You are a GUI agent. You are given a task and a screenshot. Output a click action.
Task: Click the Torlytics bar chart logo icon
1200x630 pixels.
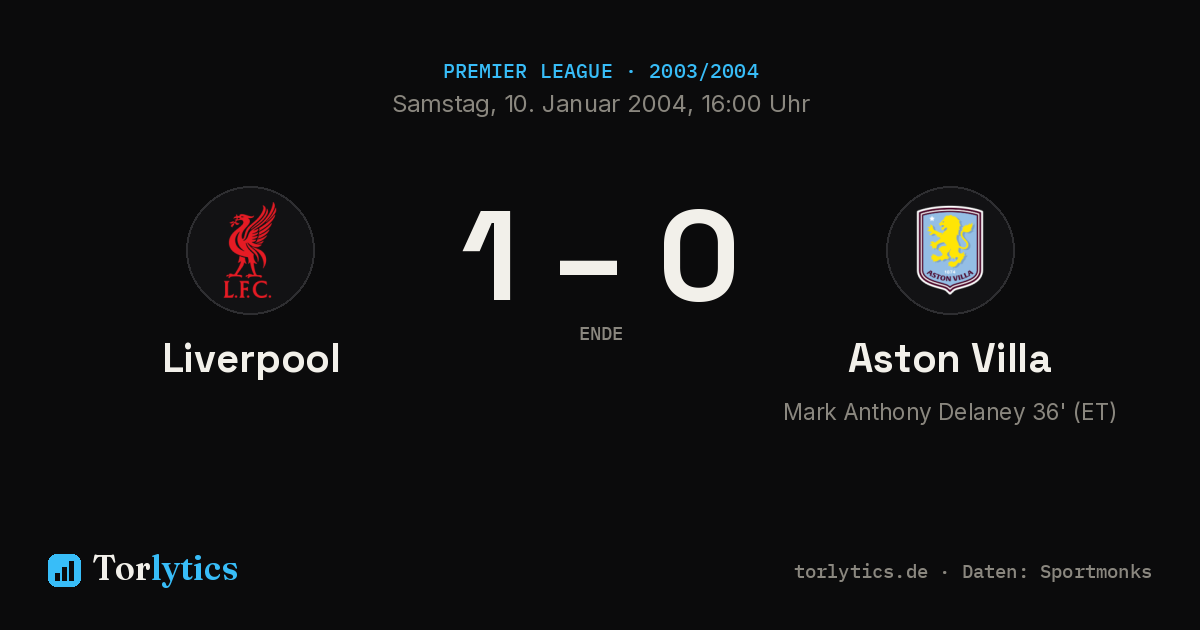(64, 570)
